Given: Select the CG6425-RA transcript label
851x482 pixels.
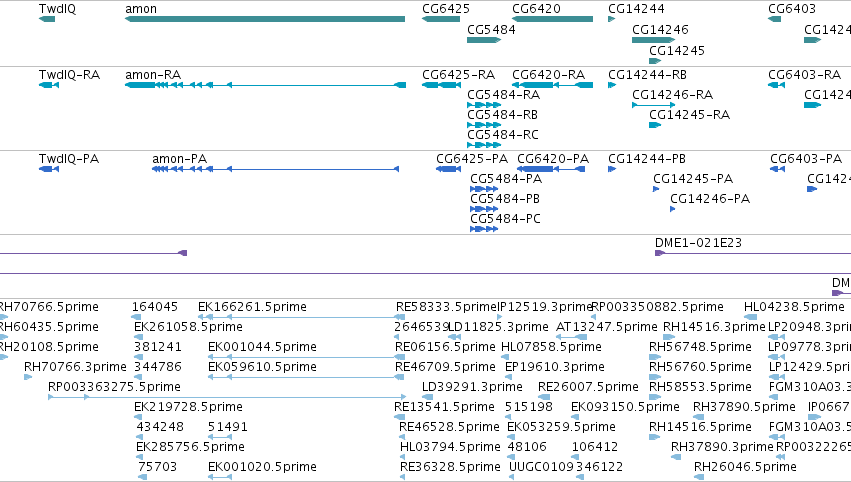Looking at the screenshot, I should pyautogui.click(x=459, y=74).
